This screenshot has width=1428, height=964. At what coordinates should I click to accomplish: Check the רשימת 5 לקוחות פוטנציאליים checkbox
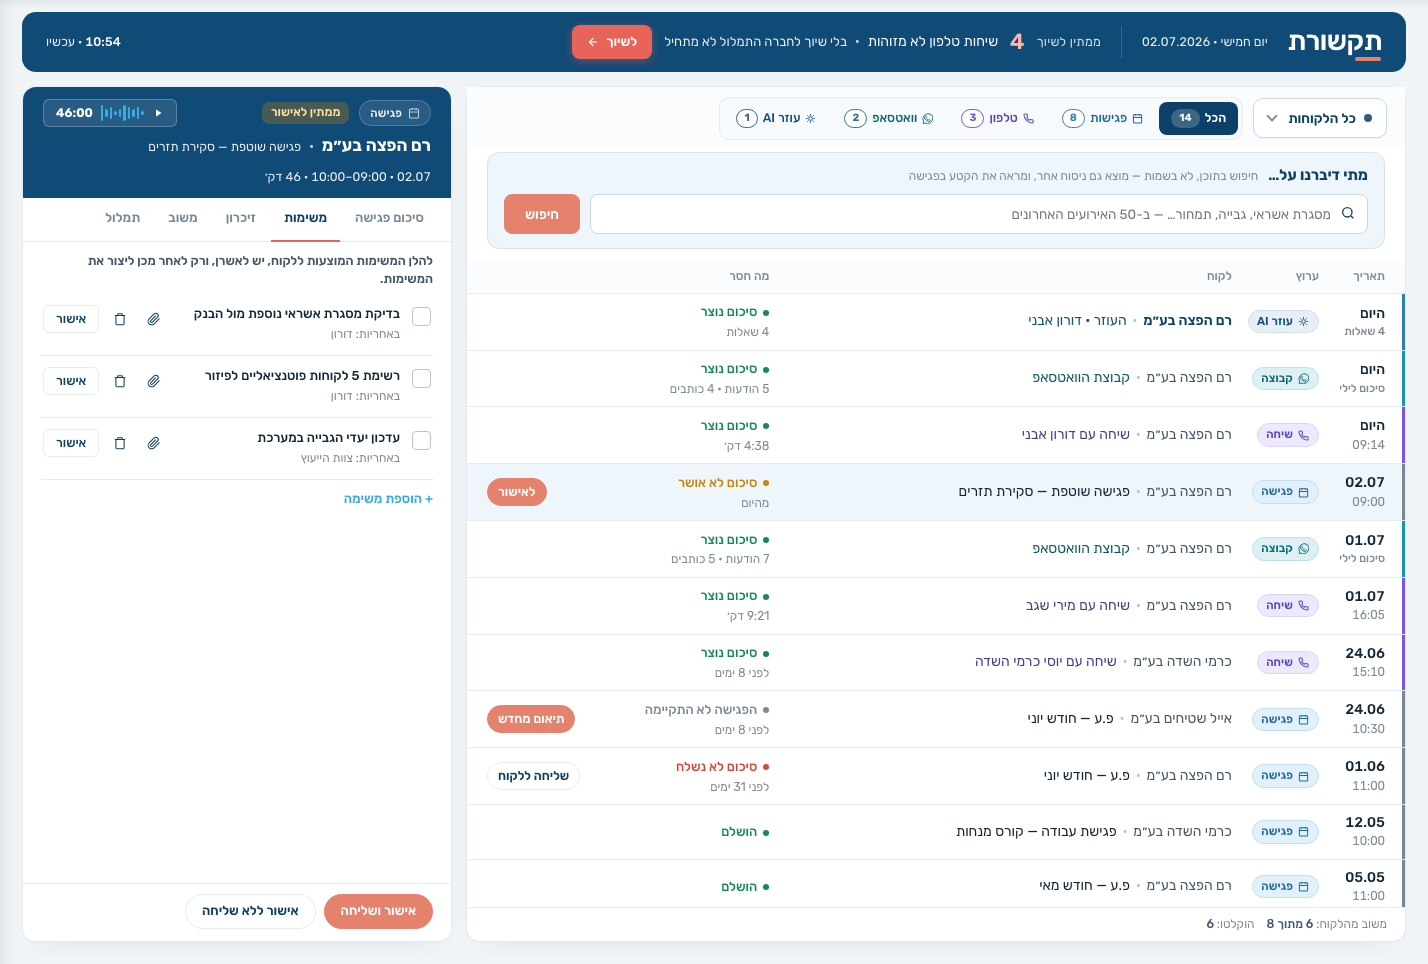422,379
